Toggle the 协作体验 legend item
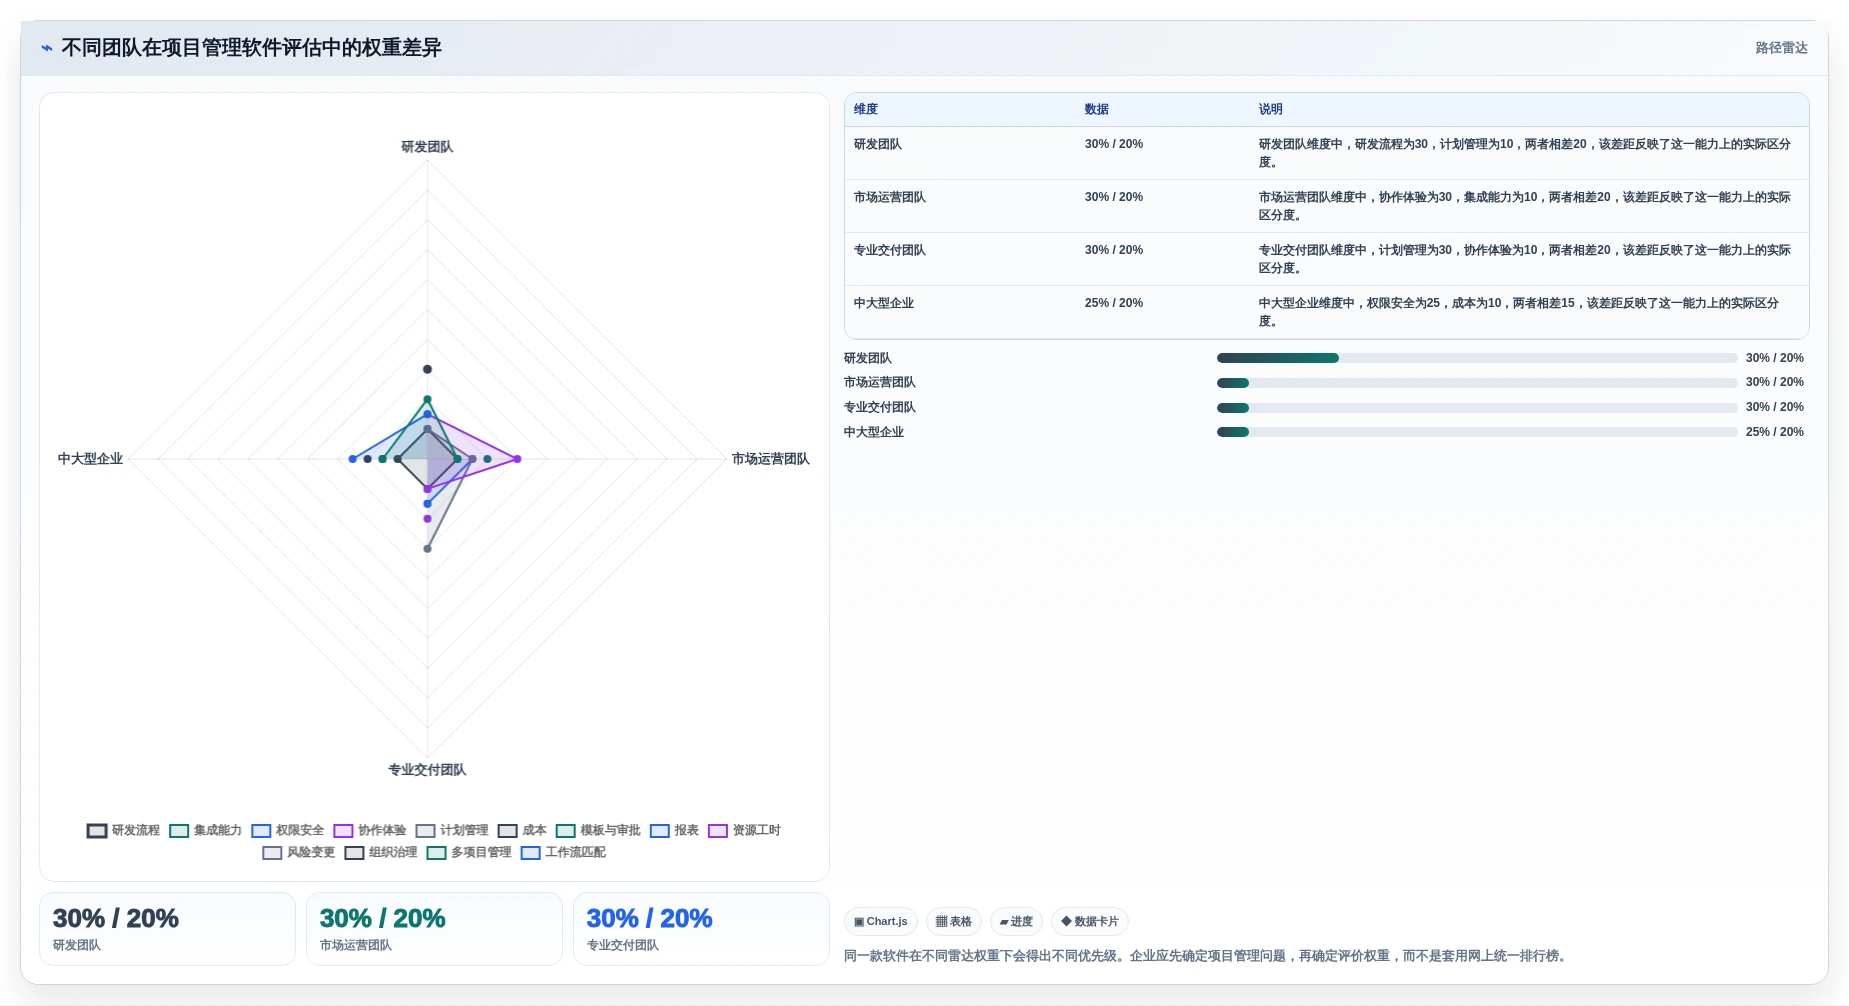The width and height of the screenshot is (1849, 1006). click(370, 831)
